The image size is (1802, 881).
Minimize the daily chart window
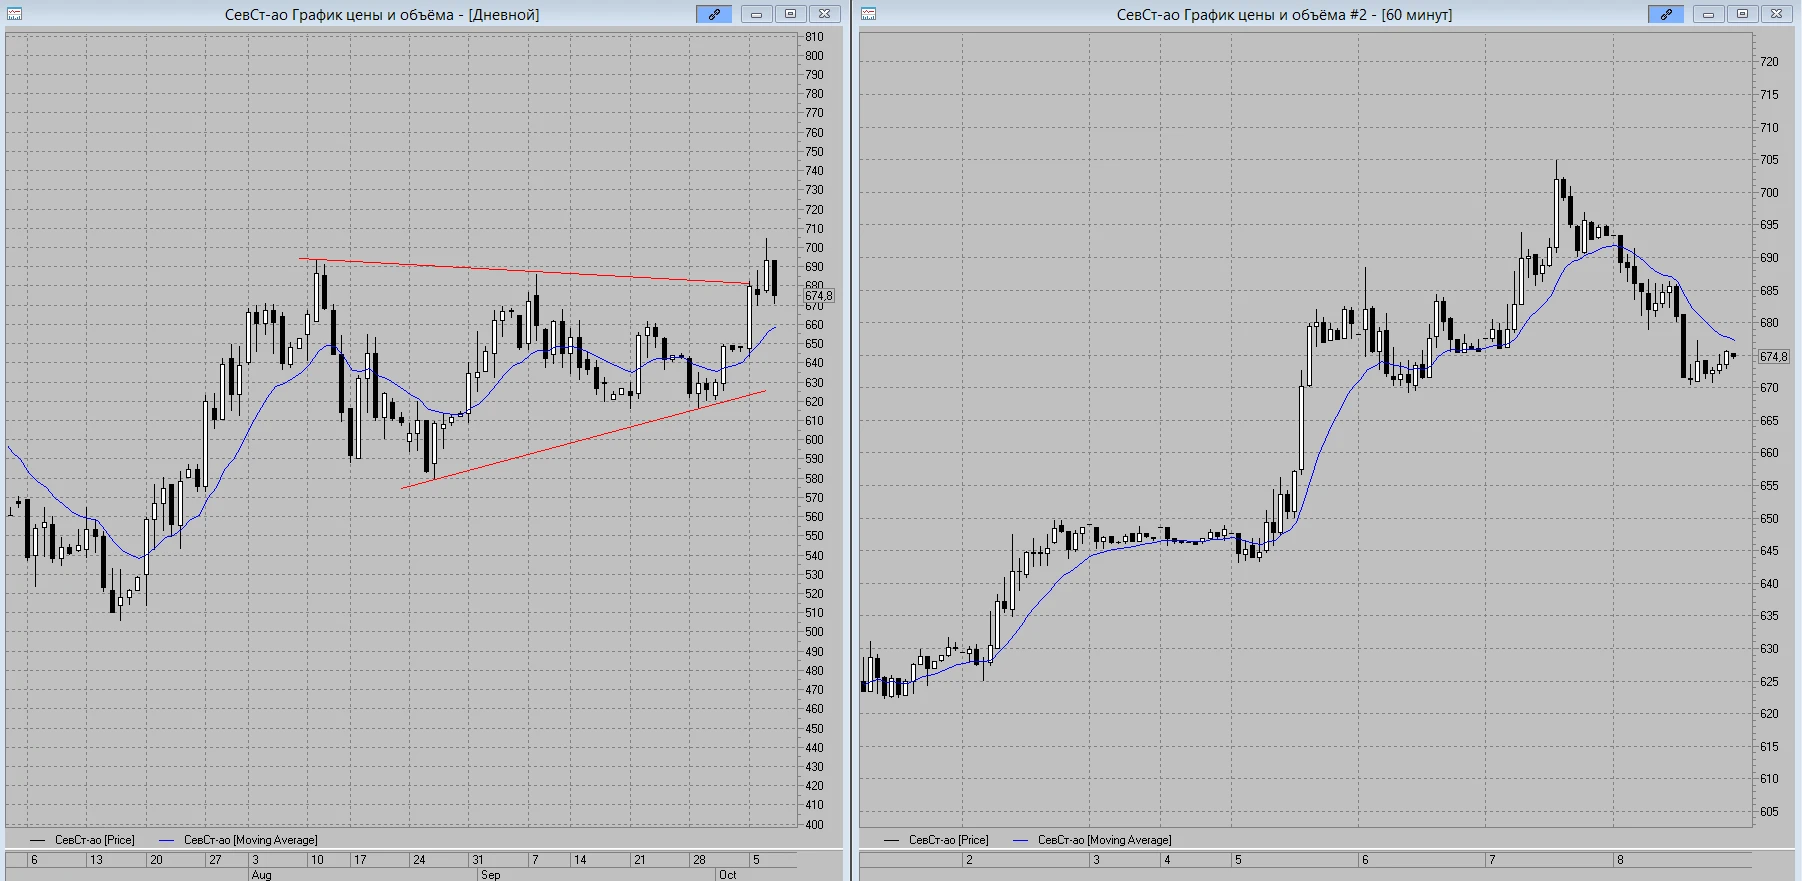pos(757,14)
